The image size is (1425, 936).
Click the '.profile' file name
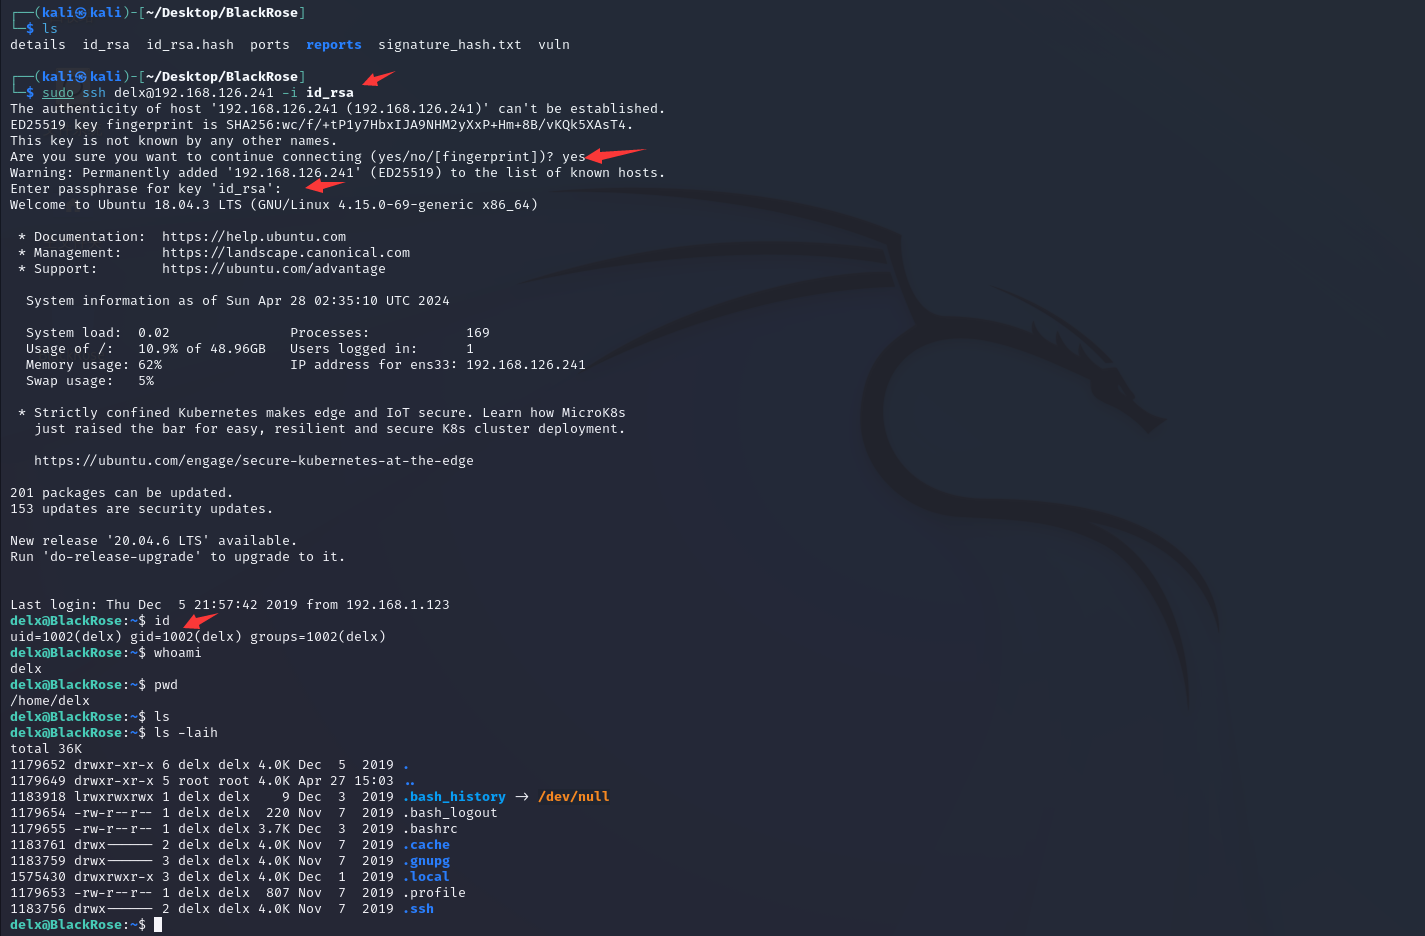tap(434, 893)
